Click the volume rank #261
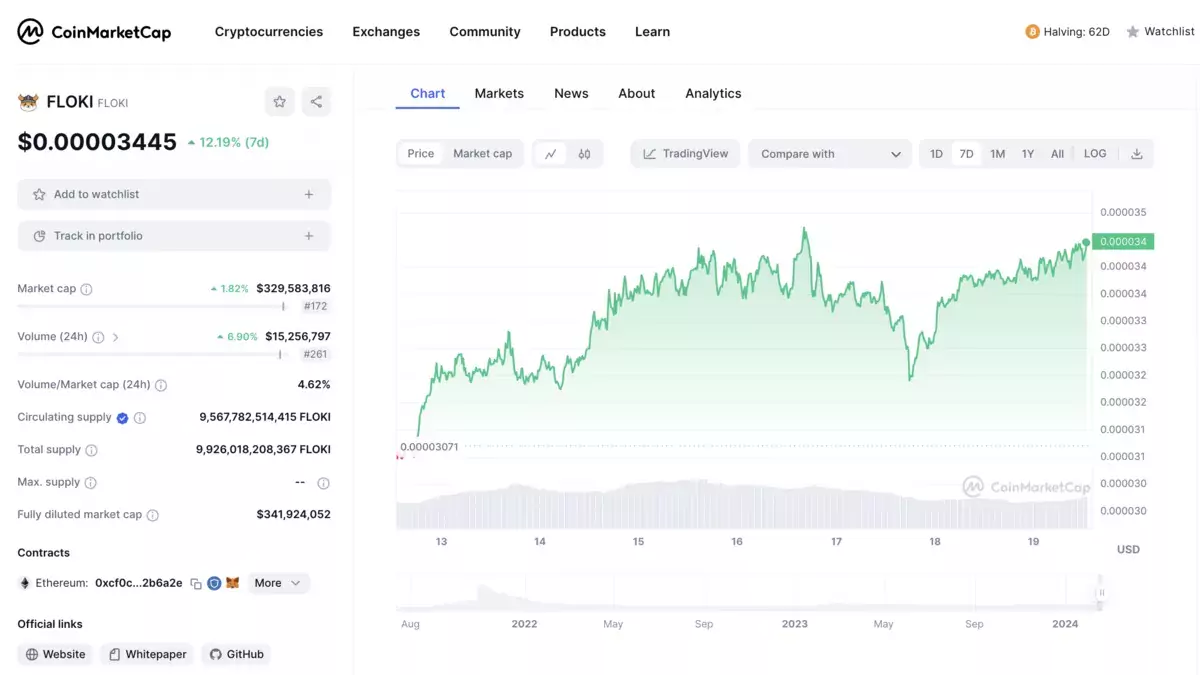Viewport: 1200px width, 675px height. coord(315,354)
